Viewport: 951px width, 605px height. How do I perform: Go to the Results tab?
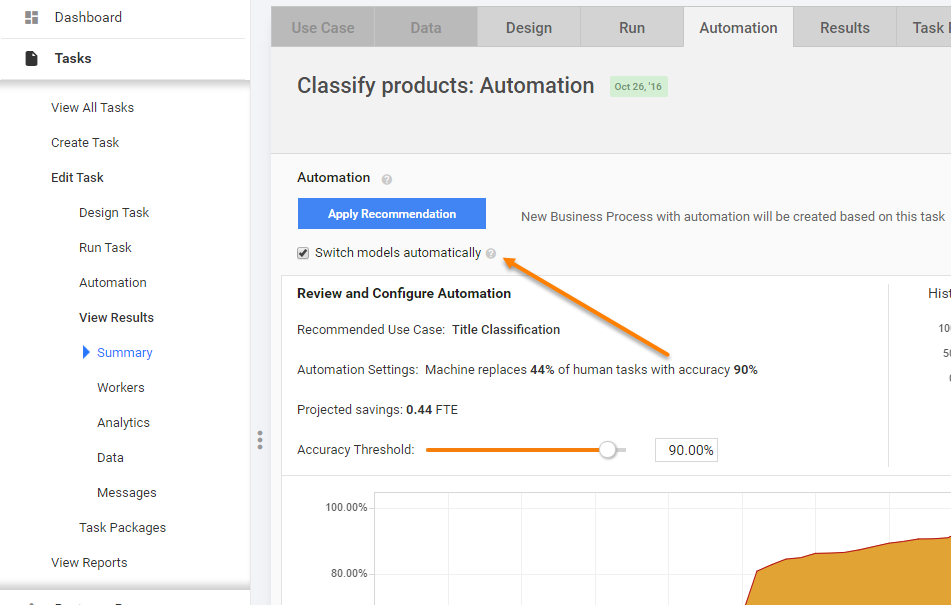845,27
